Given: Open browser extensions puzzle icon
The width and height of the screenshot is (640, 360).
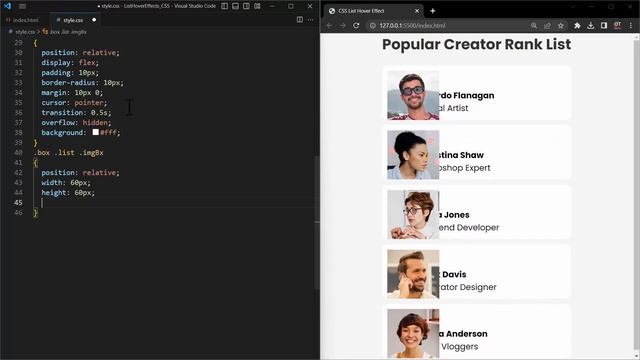Looking at the screenshot, I should [577, 25].
